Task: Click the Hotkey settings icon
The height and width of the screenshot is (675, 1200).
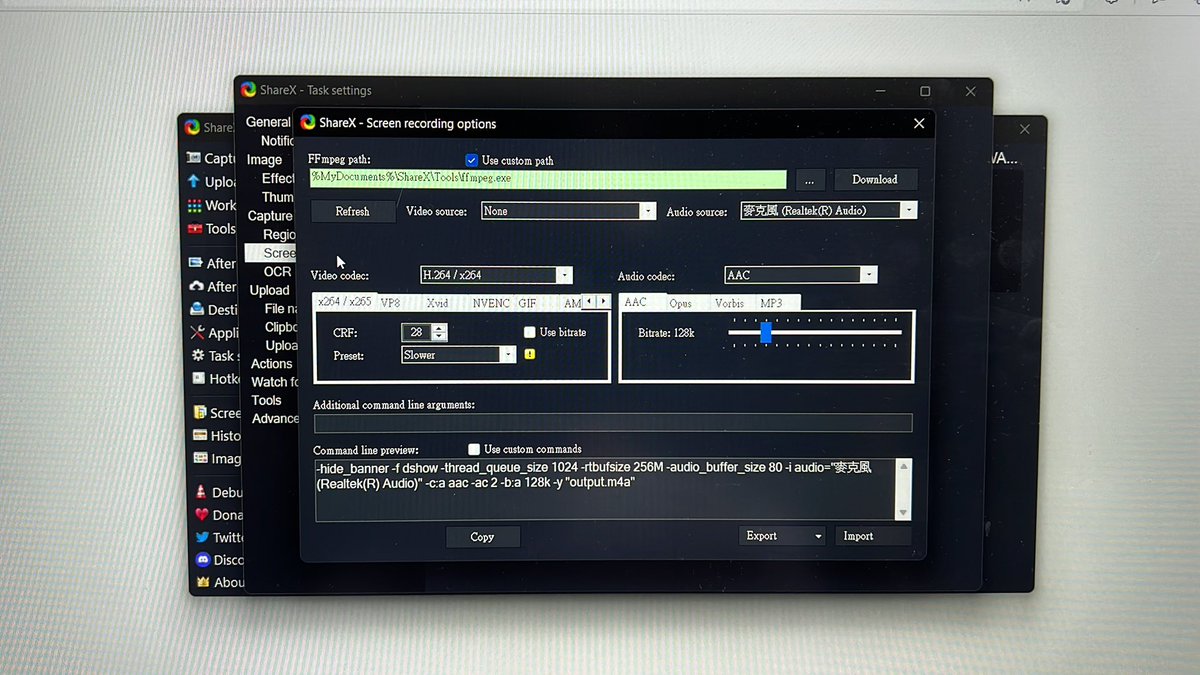Action: [198, 378]
